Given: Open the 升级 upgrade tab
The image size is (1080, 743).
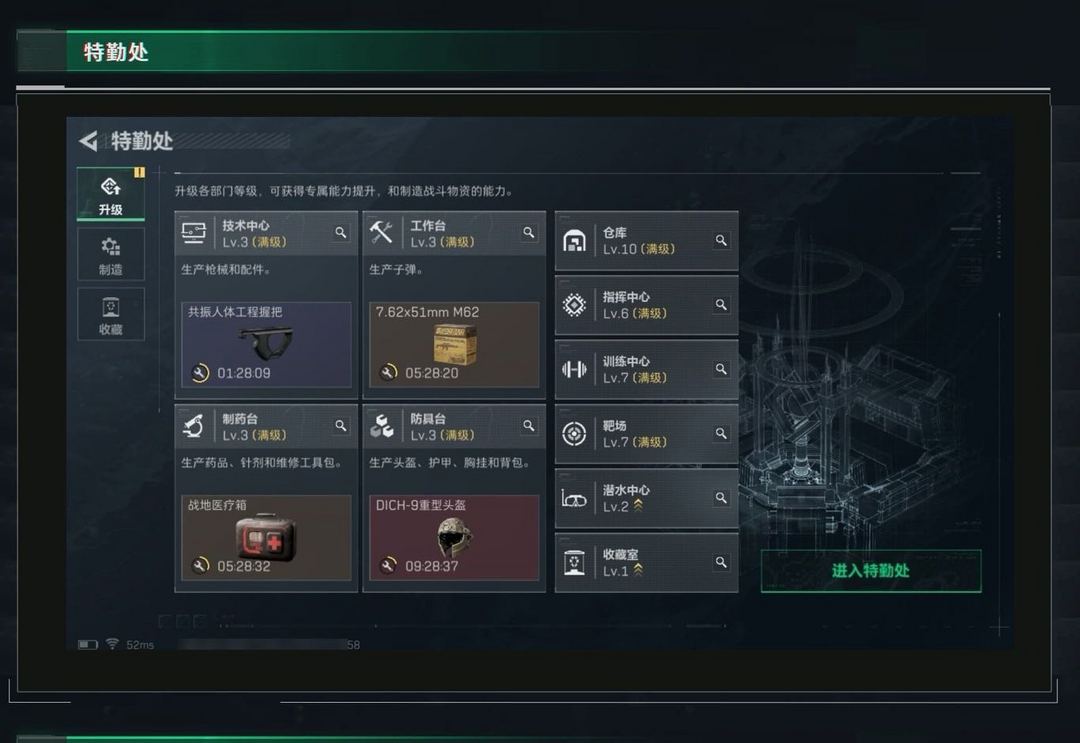Looking at the screenshot, I should tap(111, 194).
